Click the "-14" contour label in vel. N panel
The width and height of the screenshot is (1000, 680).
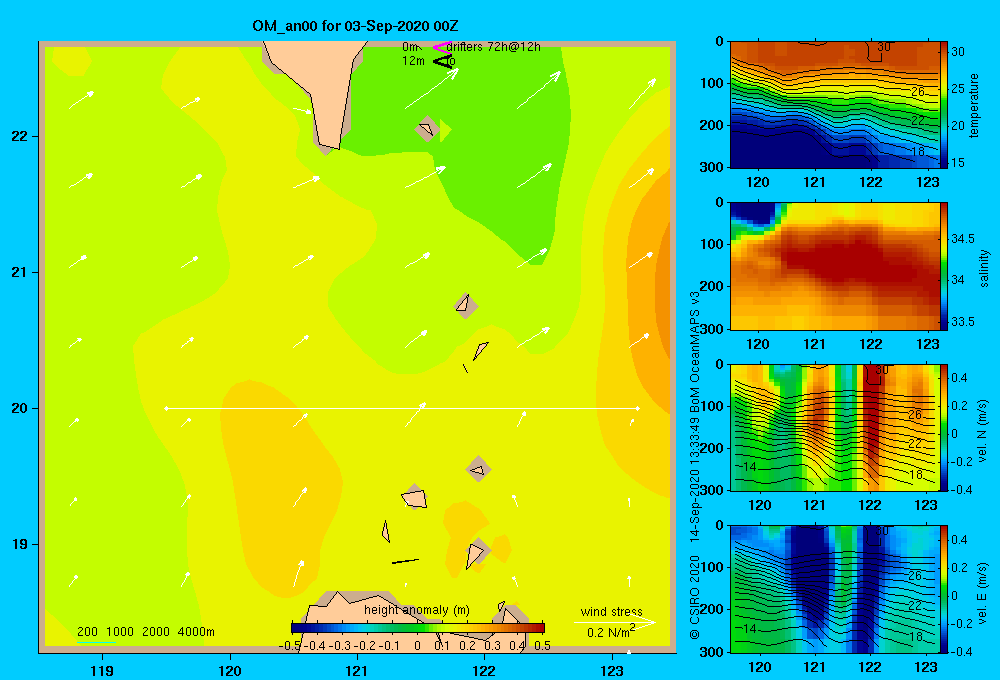[x=747, y=467]
